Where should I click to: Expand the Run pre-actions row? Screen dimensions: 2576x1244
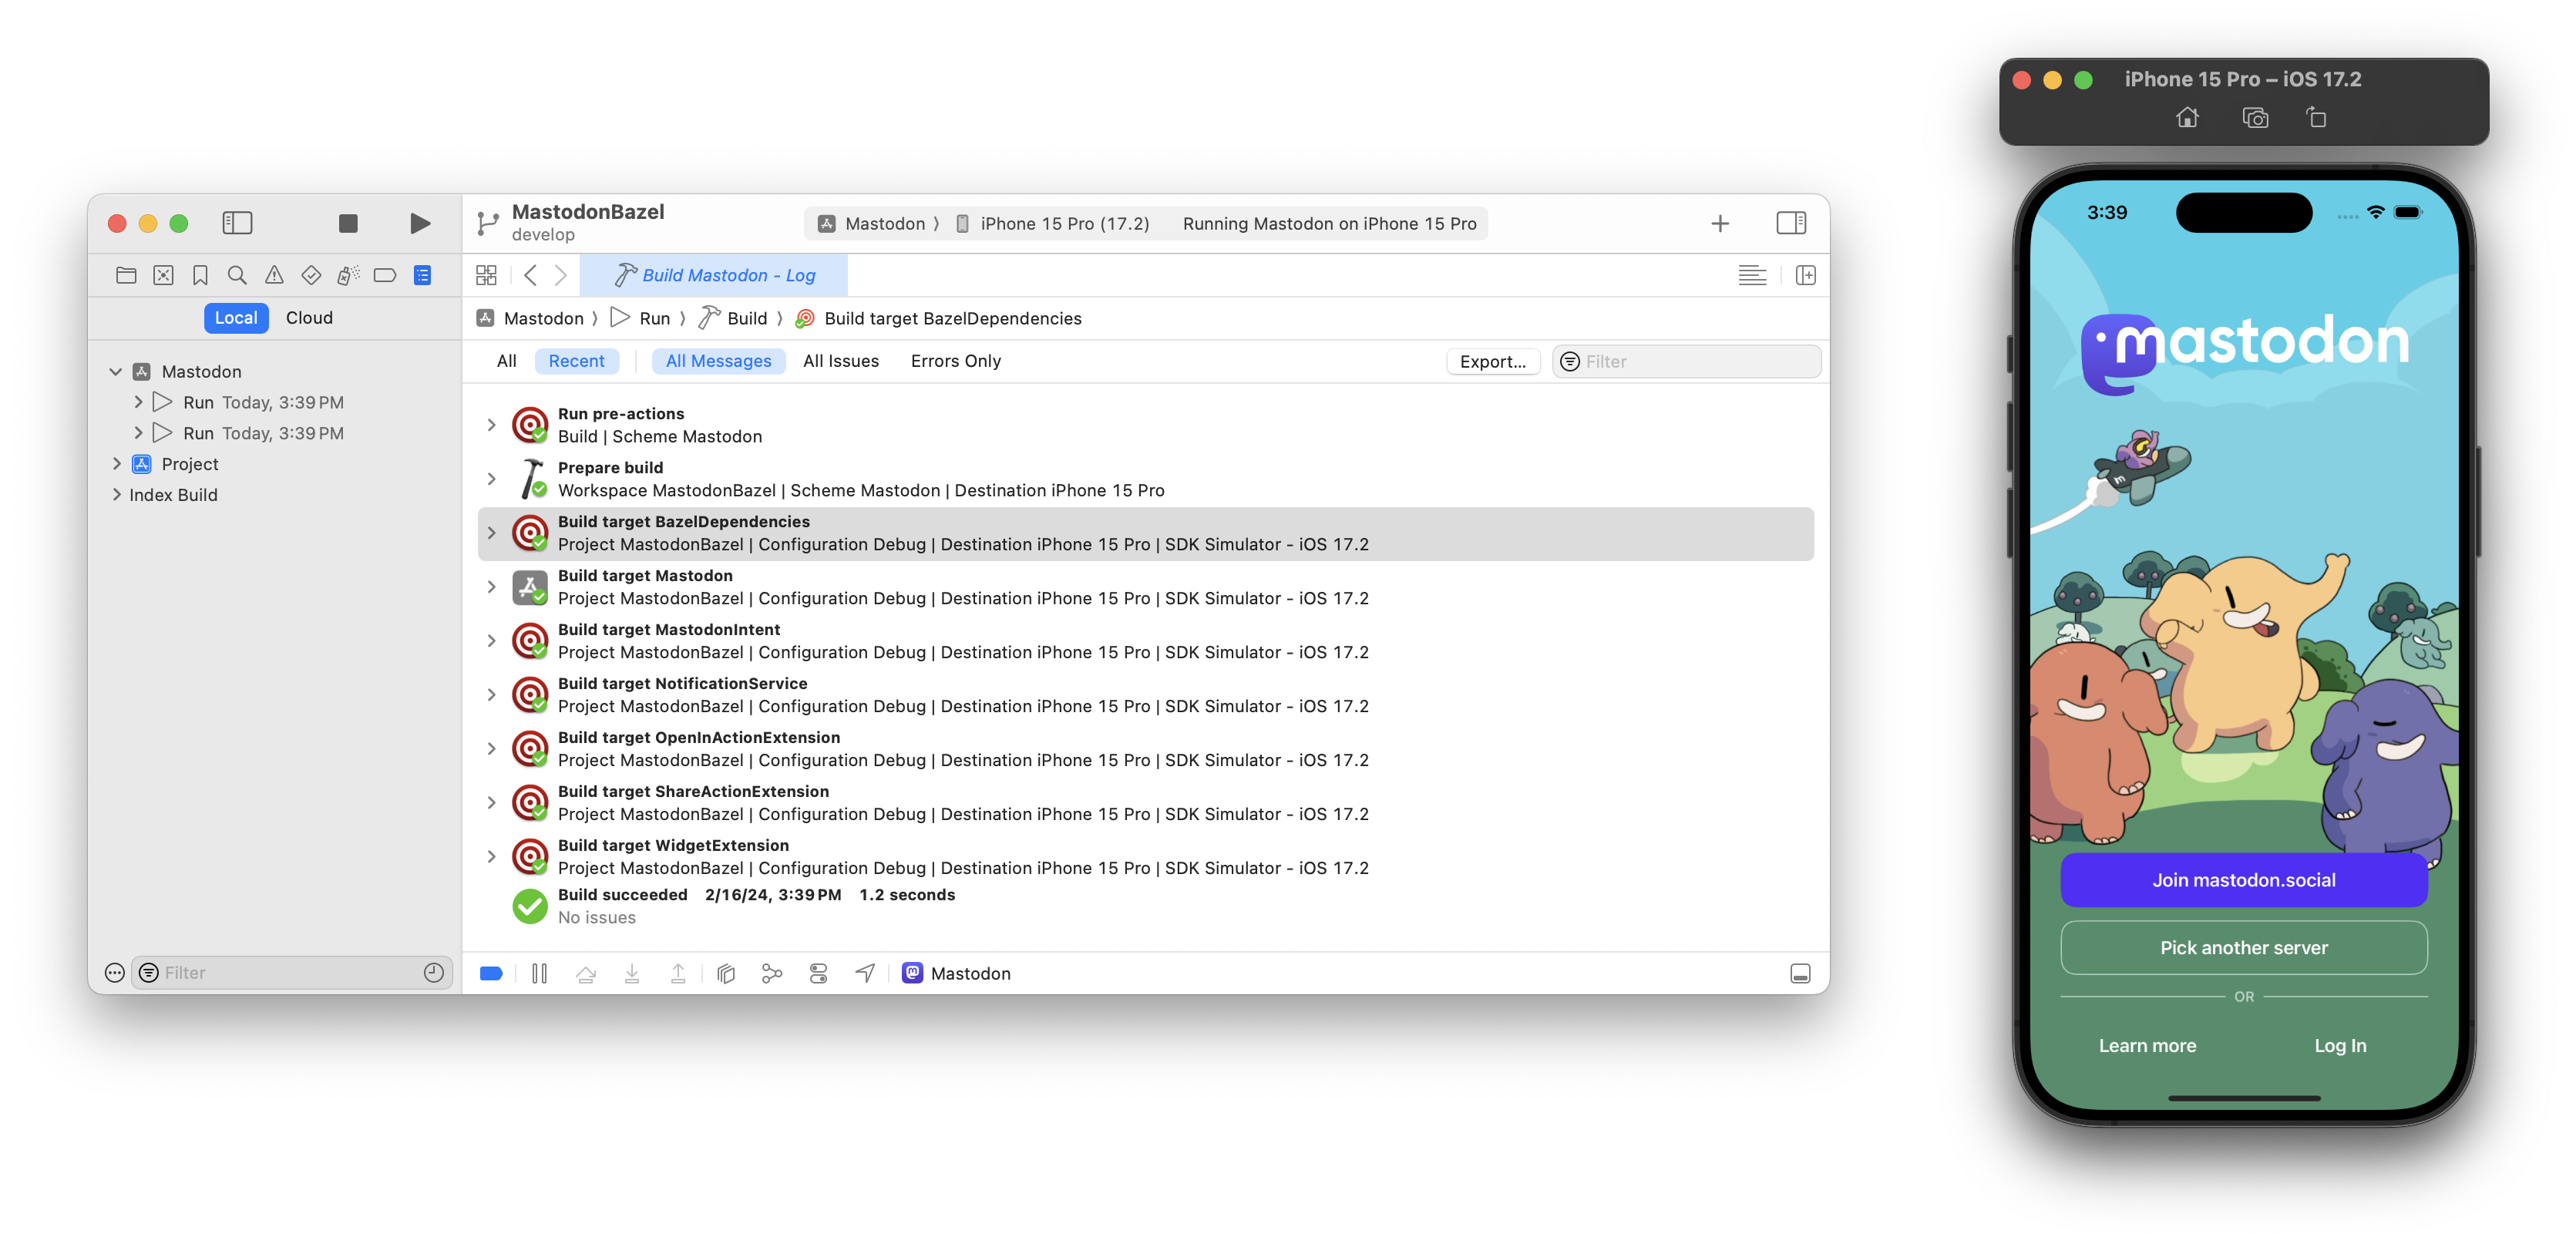(x=491, y=425)
